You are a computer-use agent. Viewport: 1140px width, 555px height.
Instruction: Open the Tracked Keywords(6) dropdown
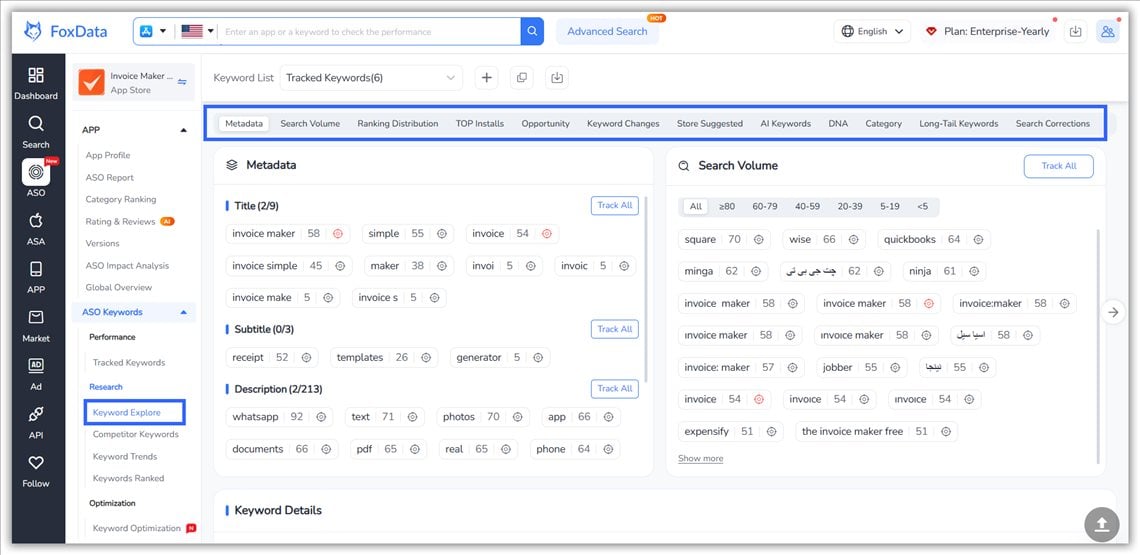coord(371,78)
